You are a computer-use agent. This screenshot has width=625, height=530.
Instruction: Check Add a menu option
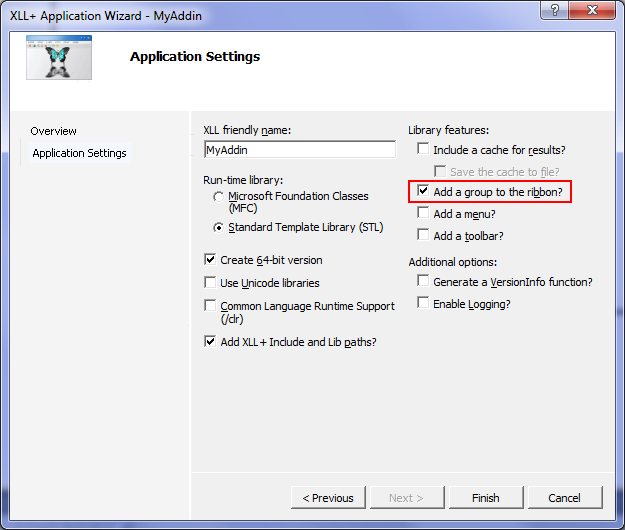pos(423,213)
